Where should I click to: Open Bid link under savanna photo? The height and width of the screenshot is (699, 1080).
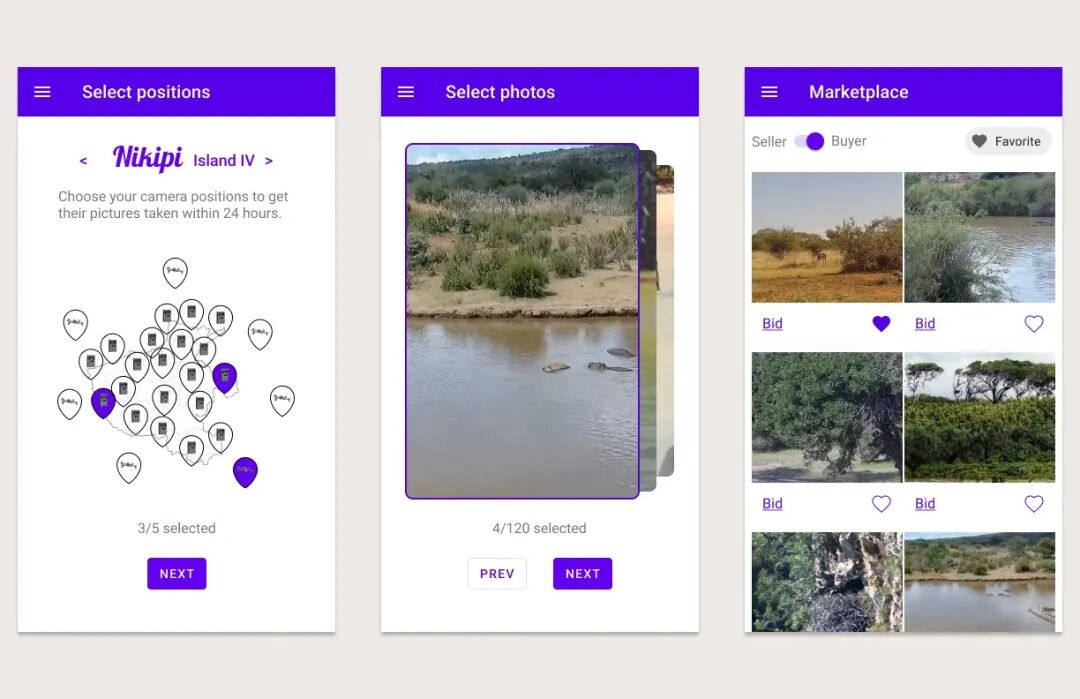[x=772, y=324]
